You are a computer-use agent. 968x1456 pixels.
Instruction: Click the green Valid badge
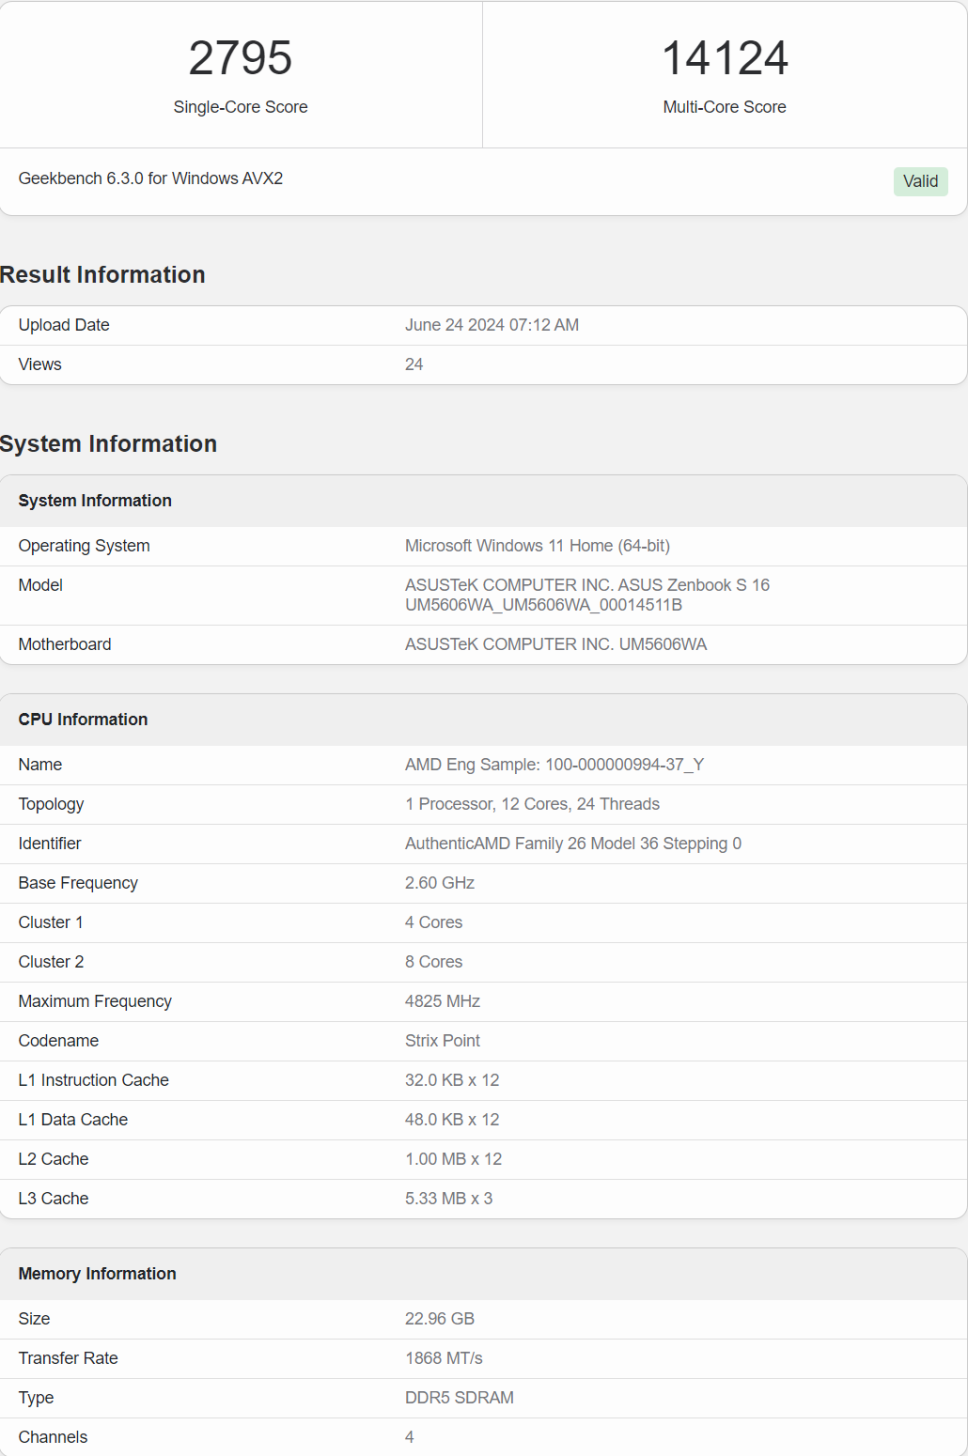(920, 181)
